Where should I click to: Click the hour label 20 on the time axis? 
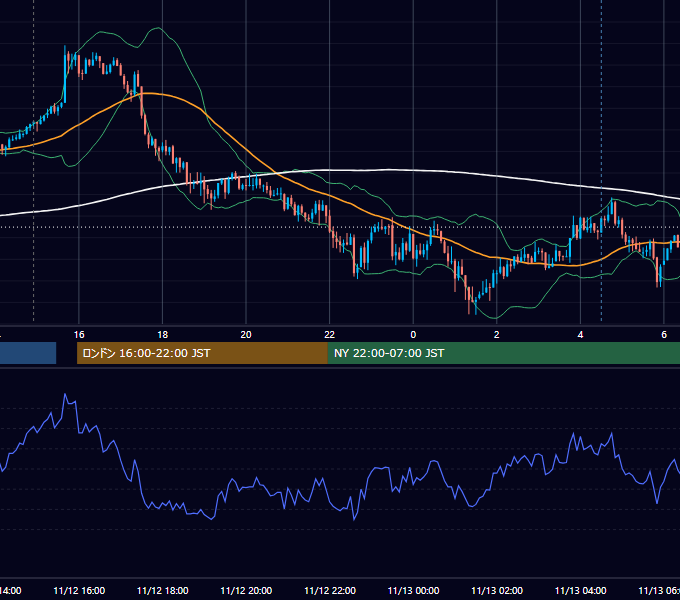246,335
